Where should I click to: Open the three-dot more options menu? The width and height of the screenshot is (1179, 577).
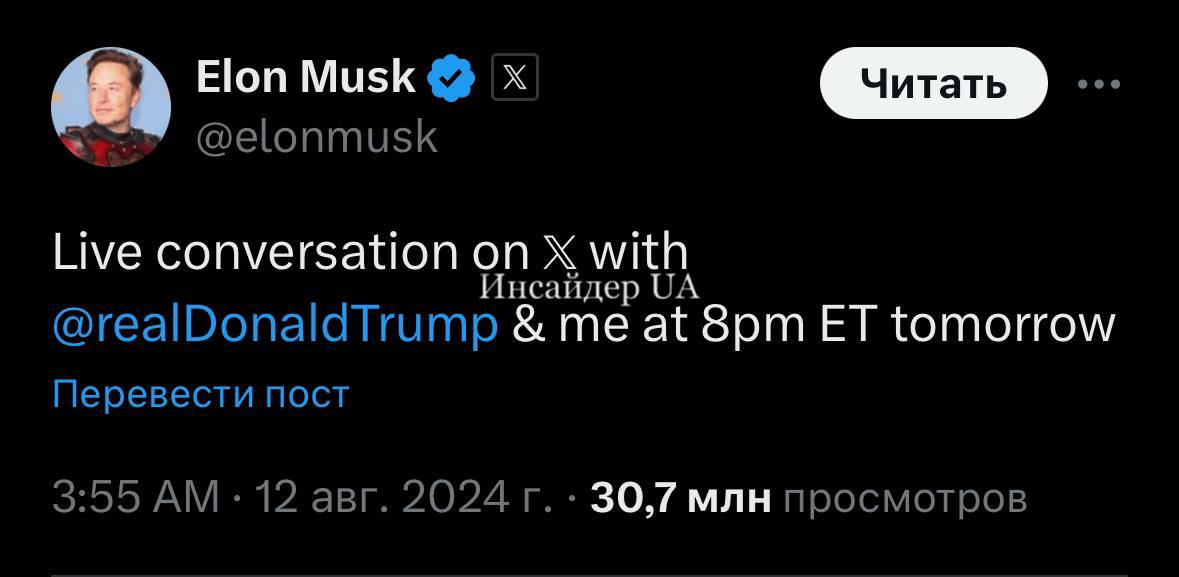tap(1099, 85)
